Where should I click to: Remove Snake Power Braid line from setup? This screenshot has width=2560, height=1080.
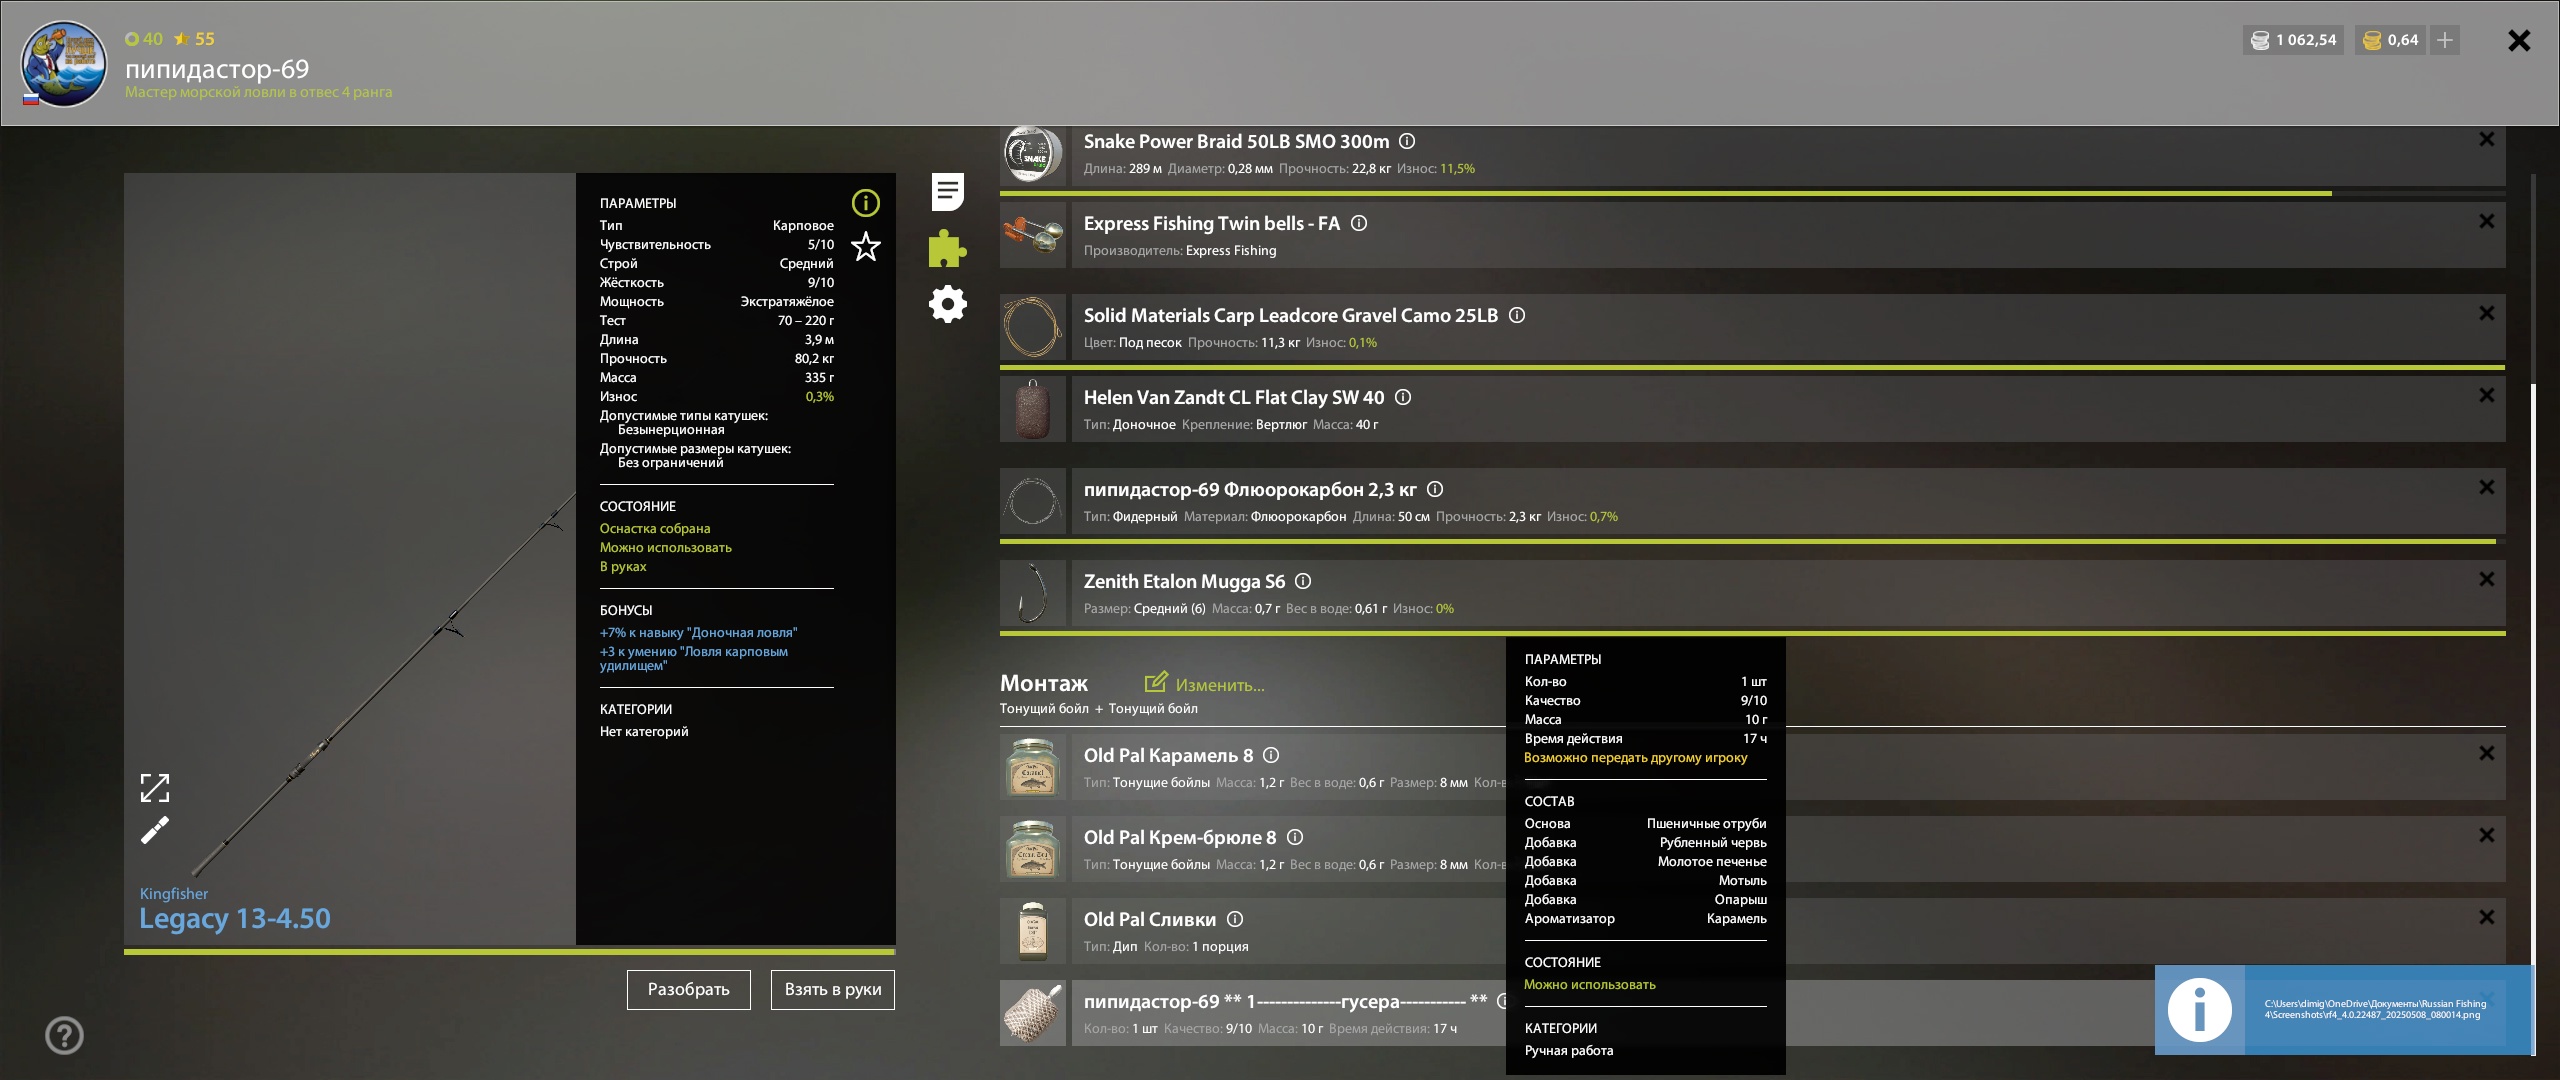pyautogui.click(x=2487, y=139)
